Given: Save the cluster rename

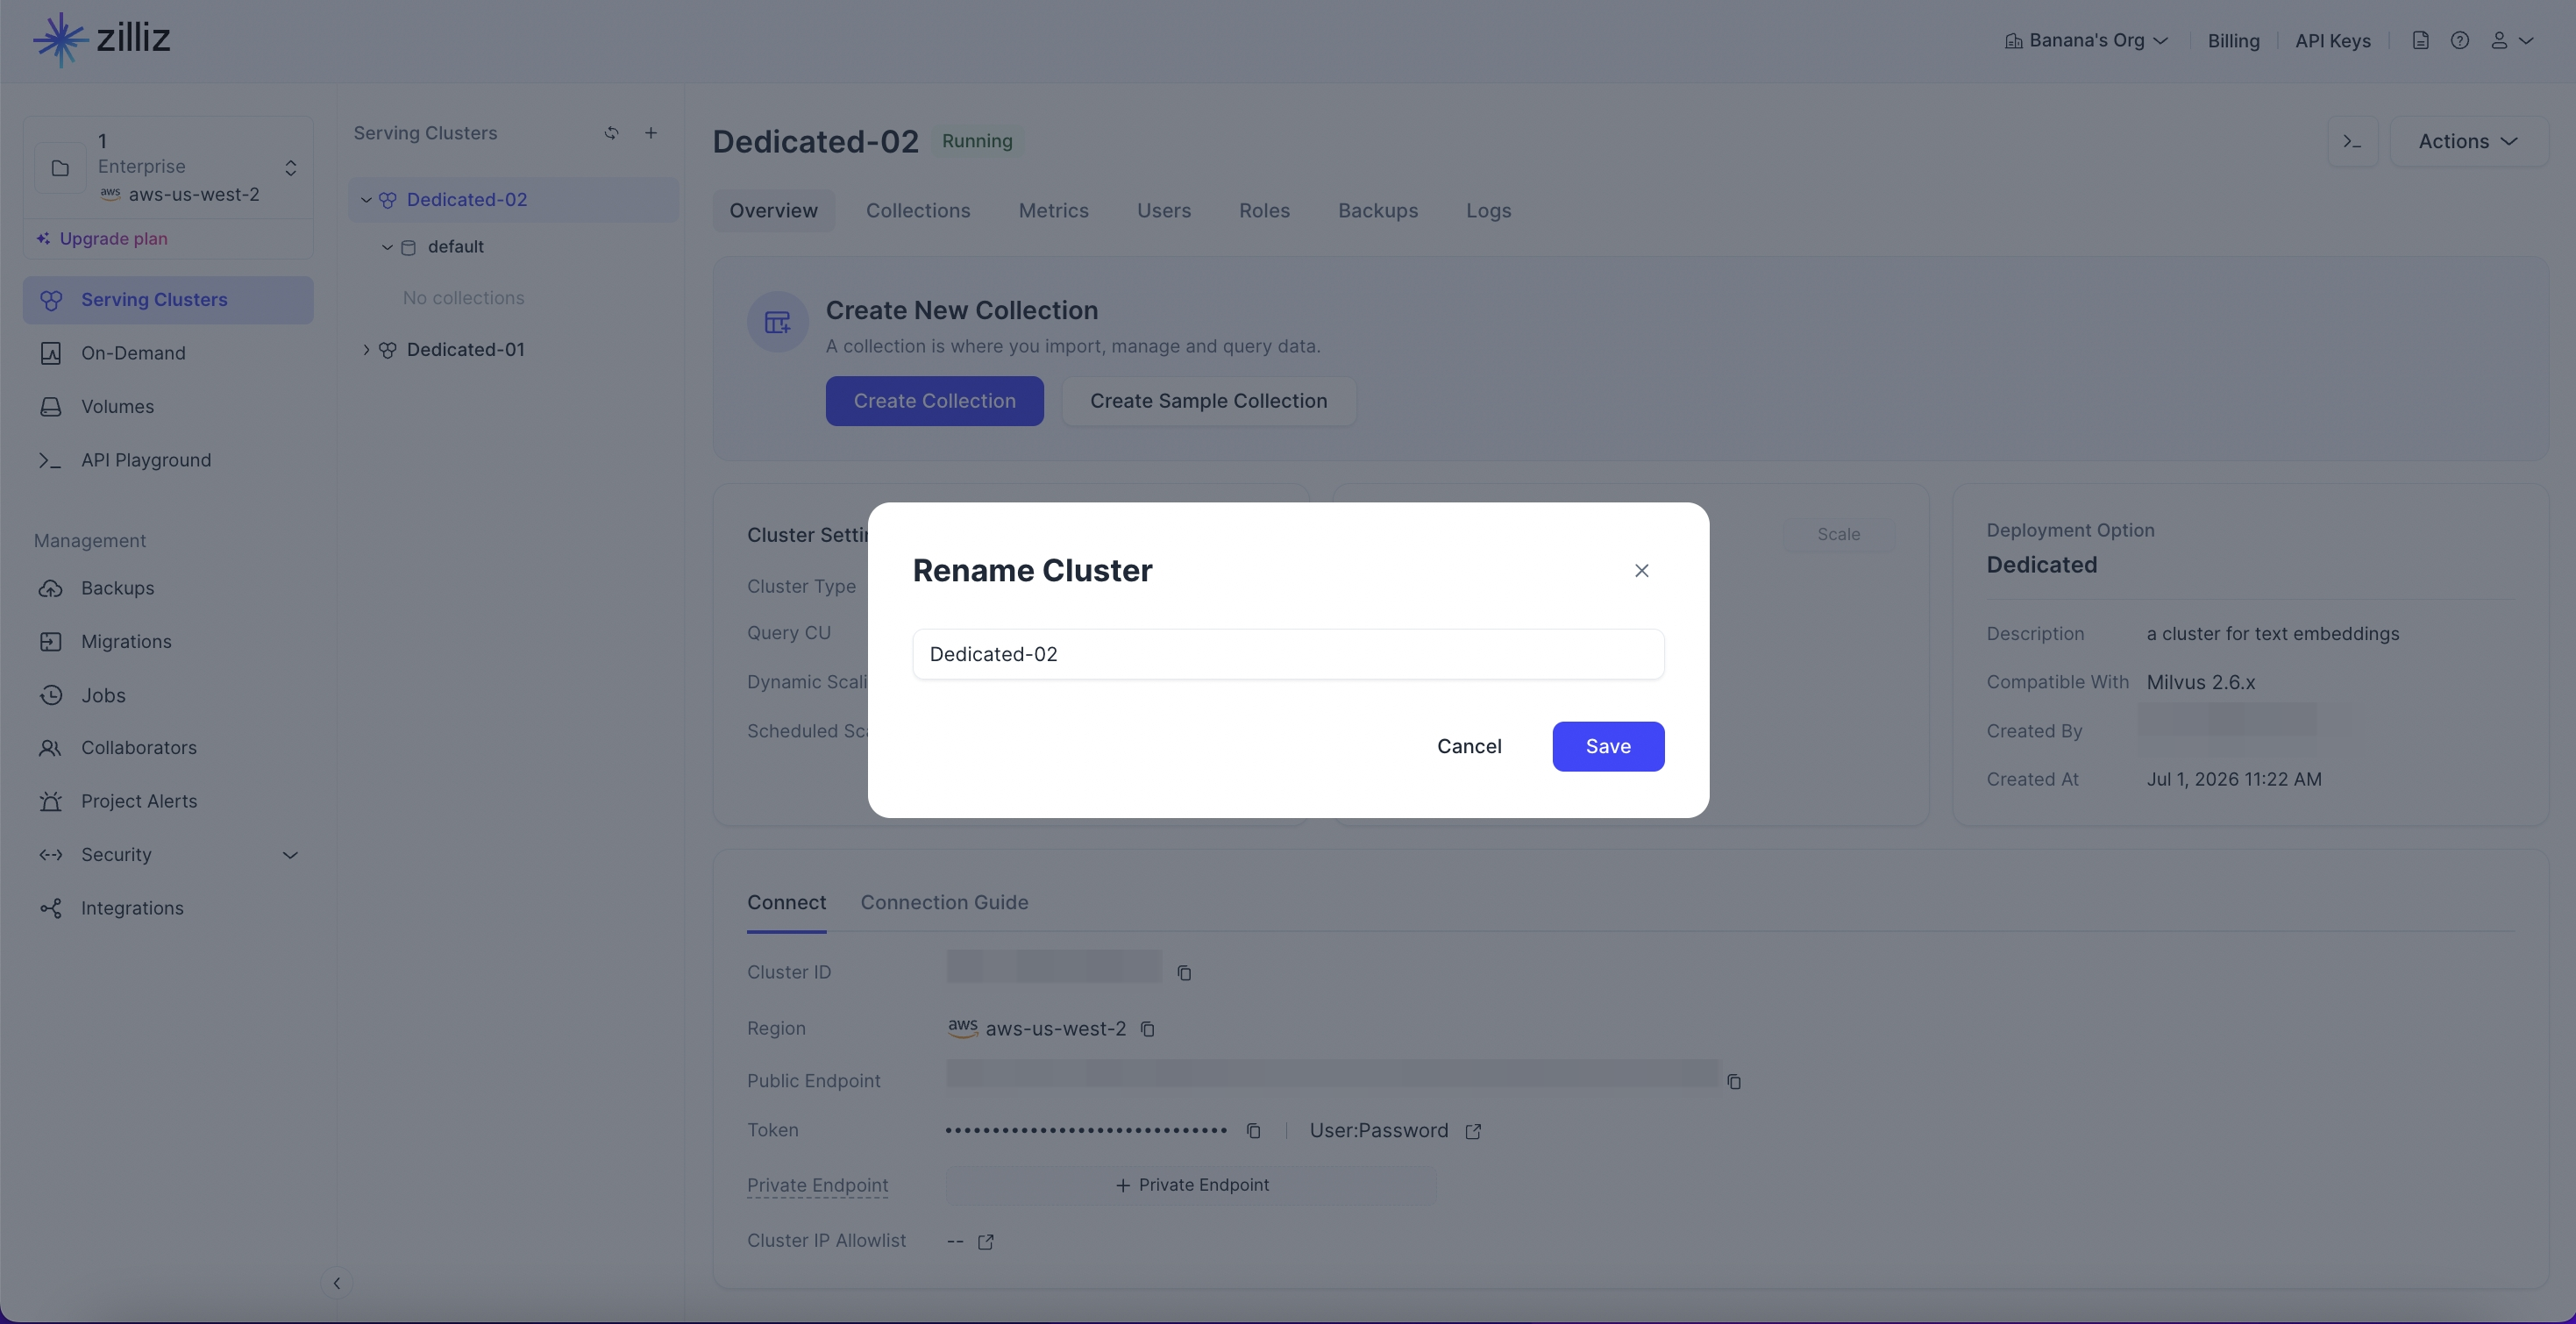Looking at the screenshot, I should tap(1608, 747).
